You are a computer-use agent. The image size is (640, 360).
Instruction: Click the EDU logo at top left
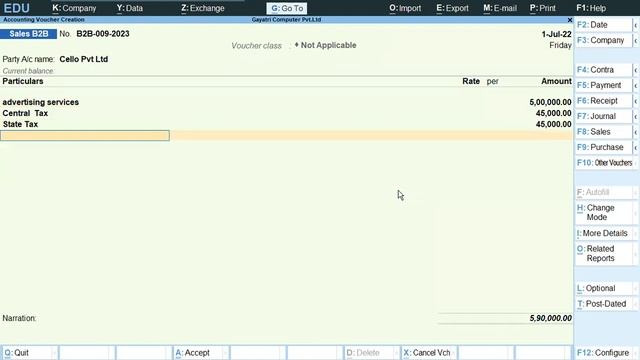click(x=16, y=8)
